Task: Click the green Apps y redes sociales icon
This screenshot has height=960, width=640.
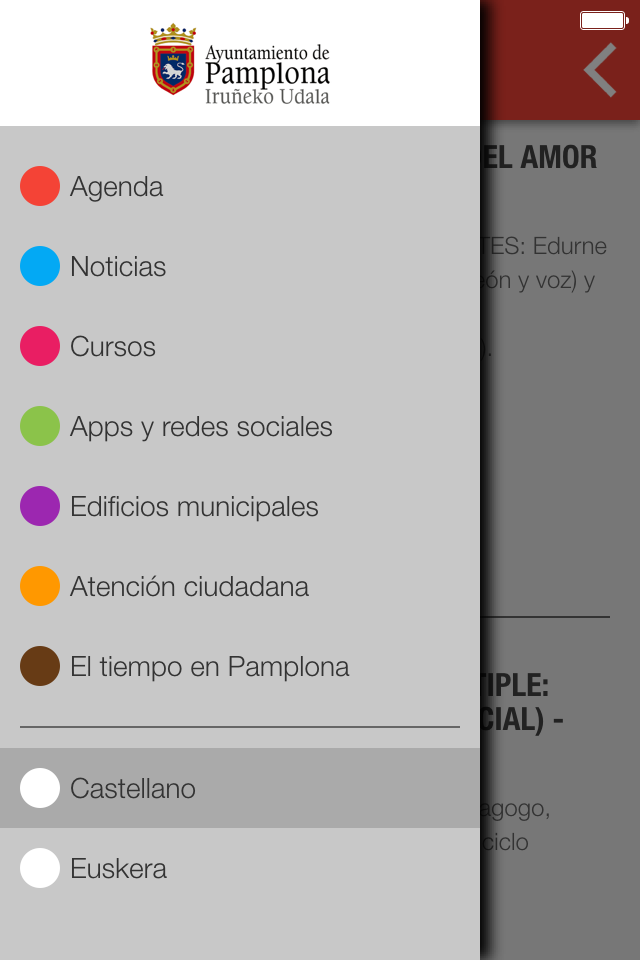Action: coord(40,426)
